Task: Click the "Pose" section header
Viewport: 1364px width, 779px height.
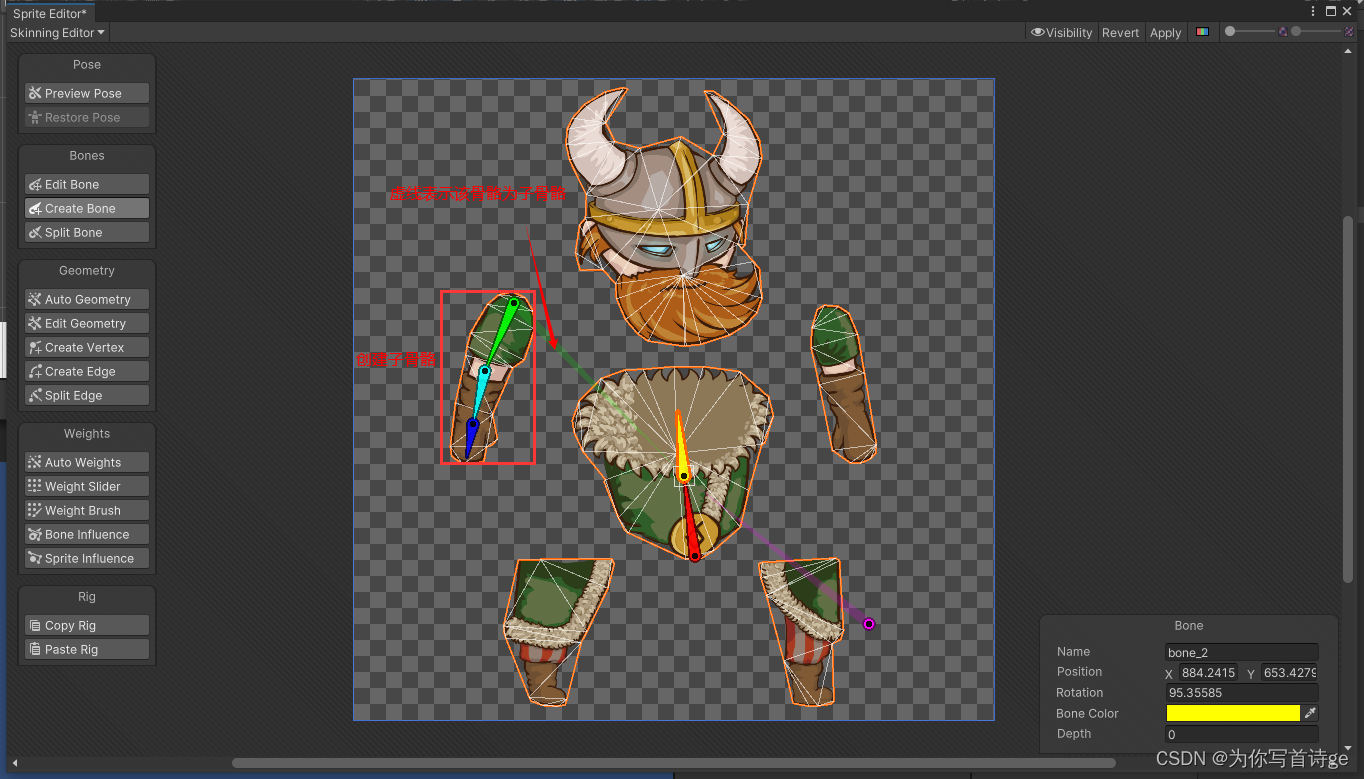Action: 87,64
